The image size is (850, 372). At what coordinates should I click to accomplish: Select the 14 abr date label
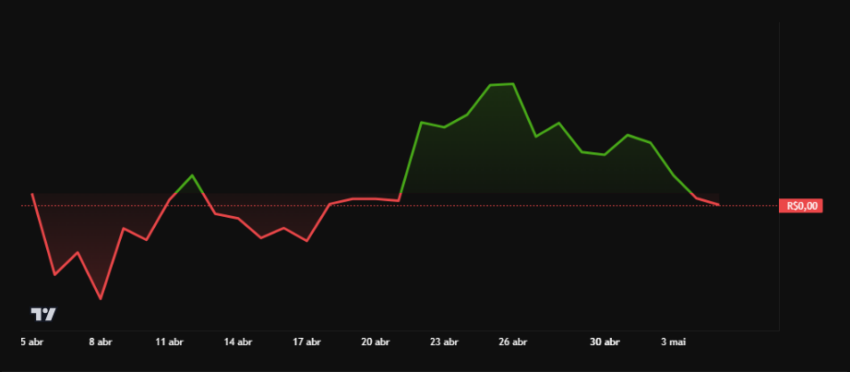tap(238, 342)
